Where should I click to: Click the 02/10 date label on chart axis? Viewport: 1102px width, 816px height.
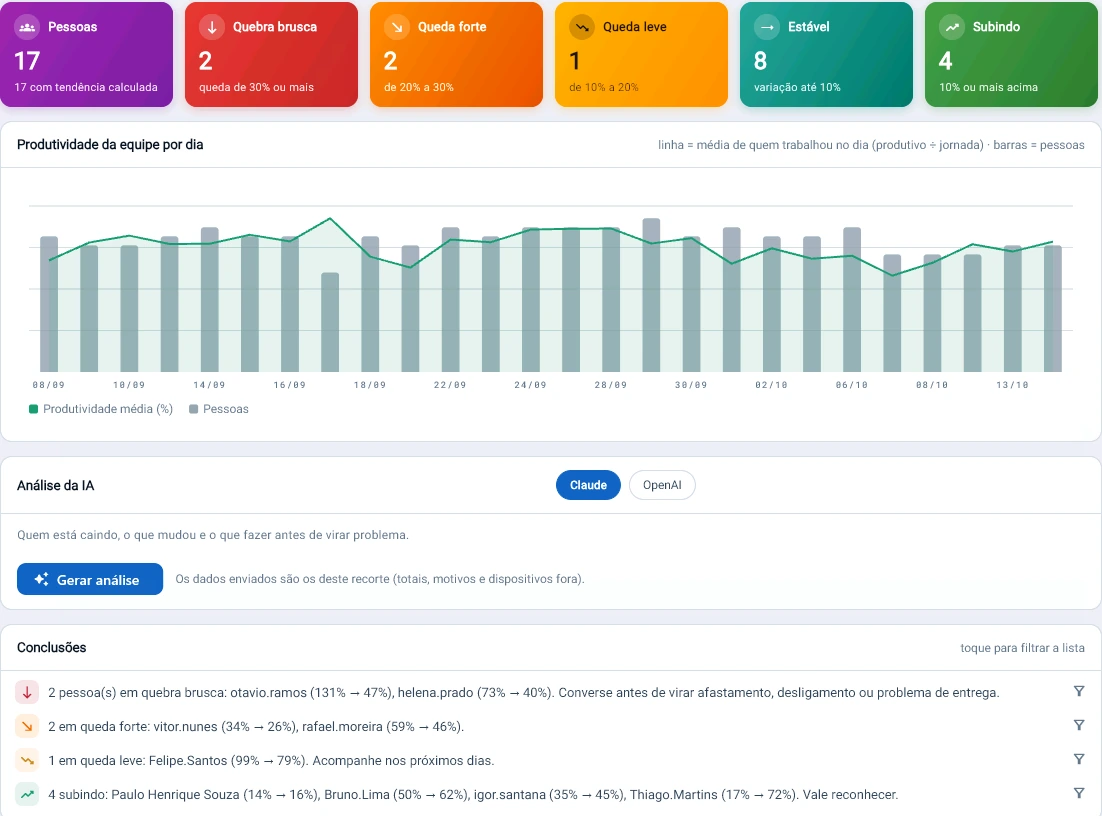(x=771, y=385)
